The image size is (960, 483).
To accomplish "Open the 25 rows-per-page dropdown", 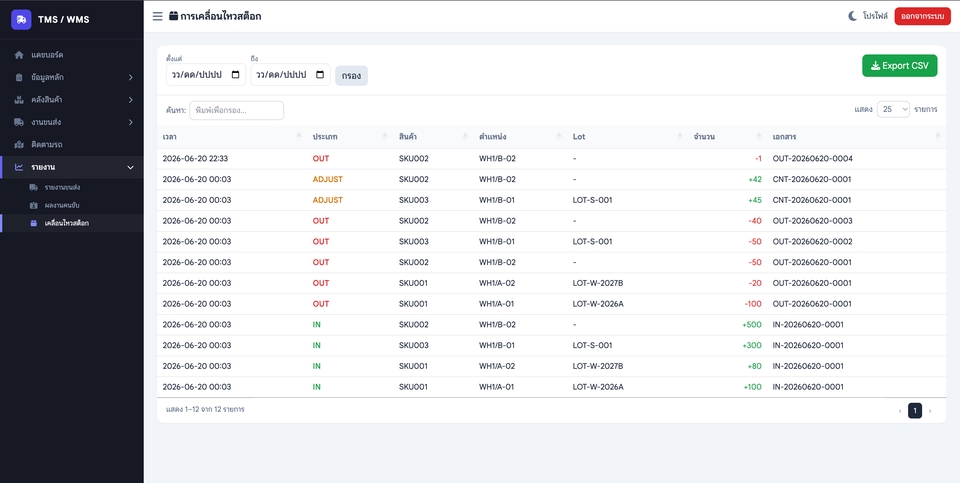I will coord(893,110).
